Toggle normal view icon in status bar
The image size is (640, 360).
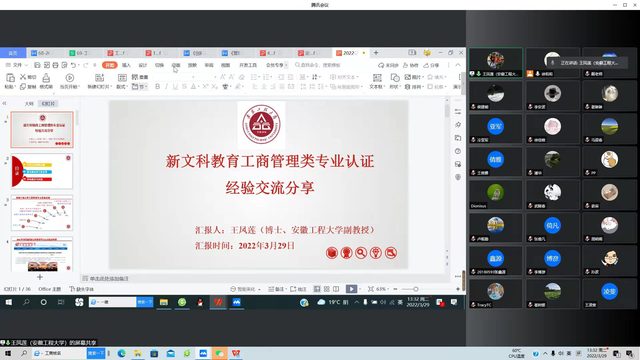[x=317, y=289]
